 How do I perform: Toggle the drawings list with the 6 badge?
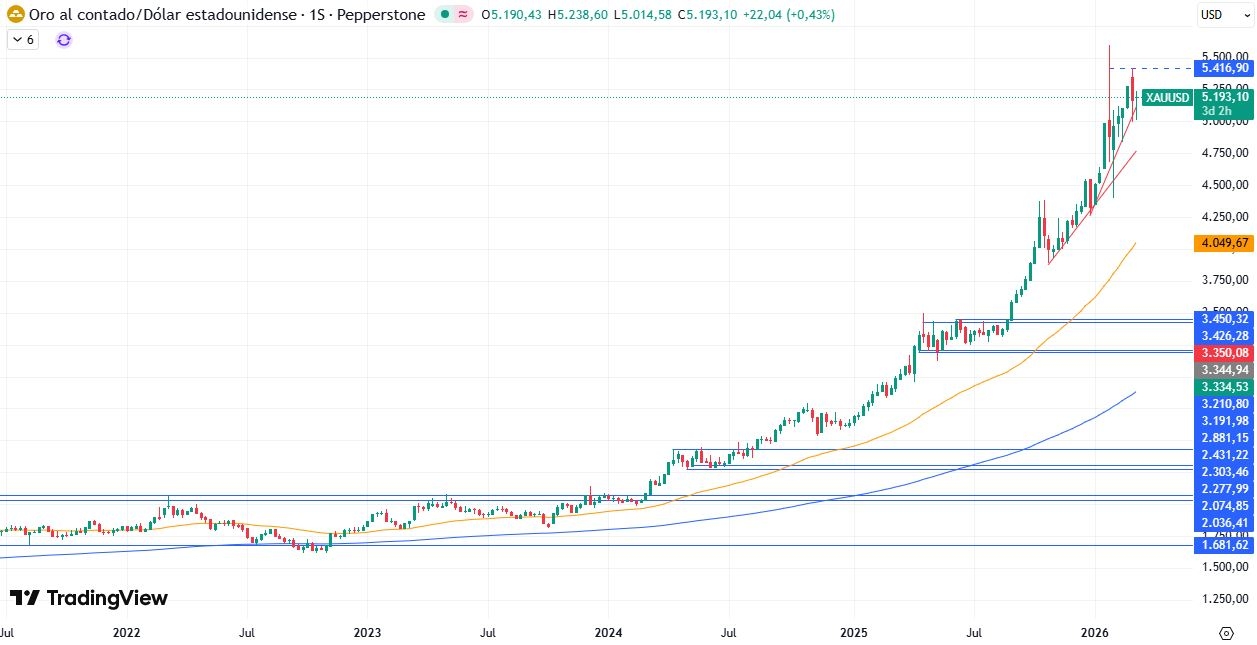[x=24, y=40]
